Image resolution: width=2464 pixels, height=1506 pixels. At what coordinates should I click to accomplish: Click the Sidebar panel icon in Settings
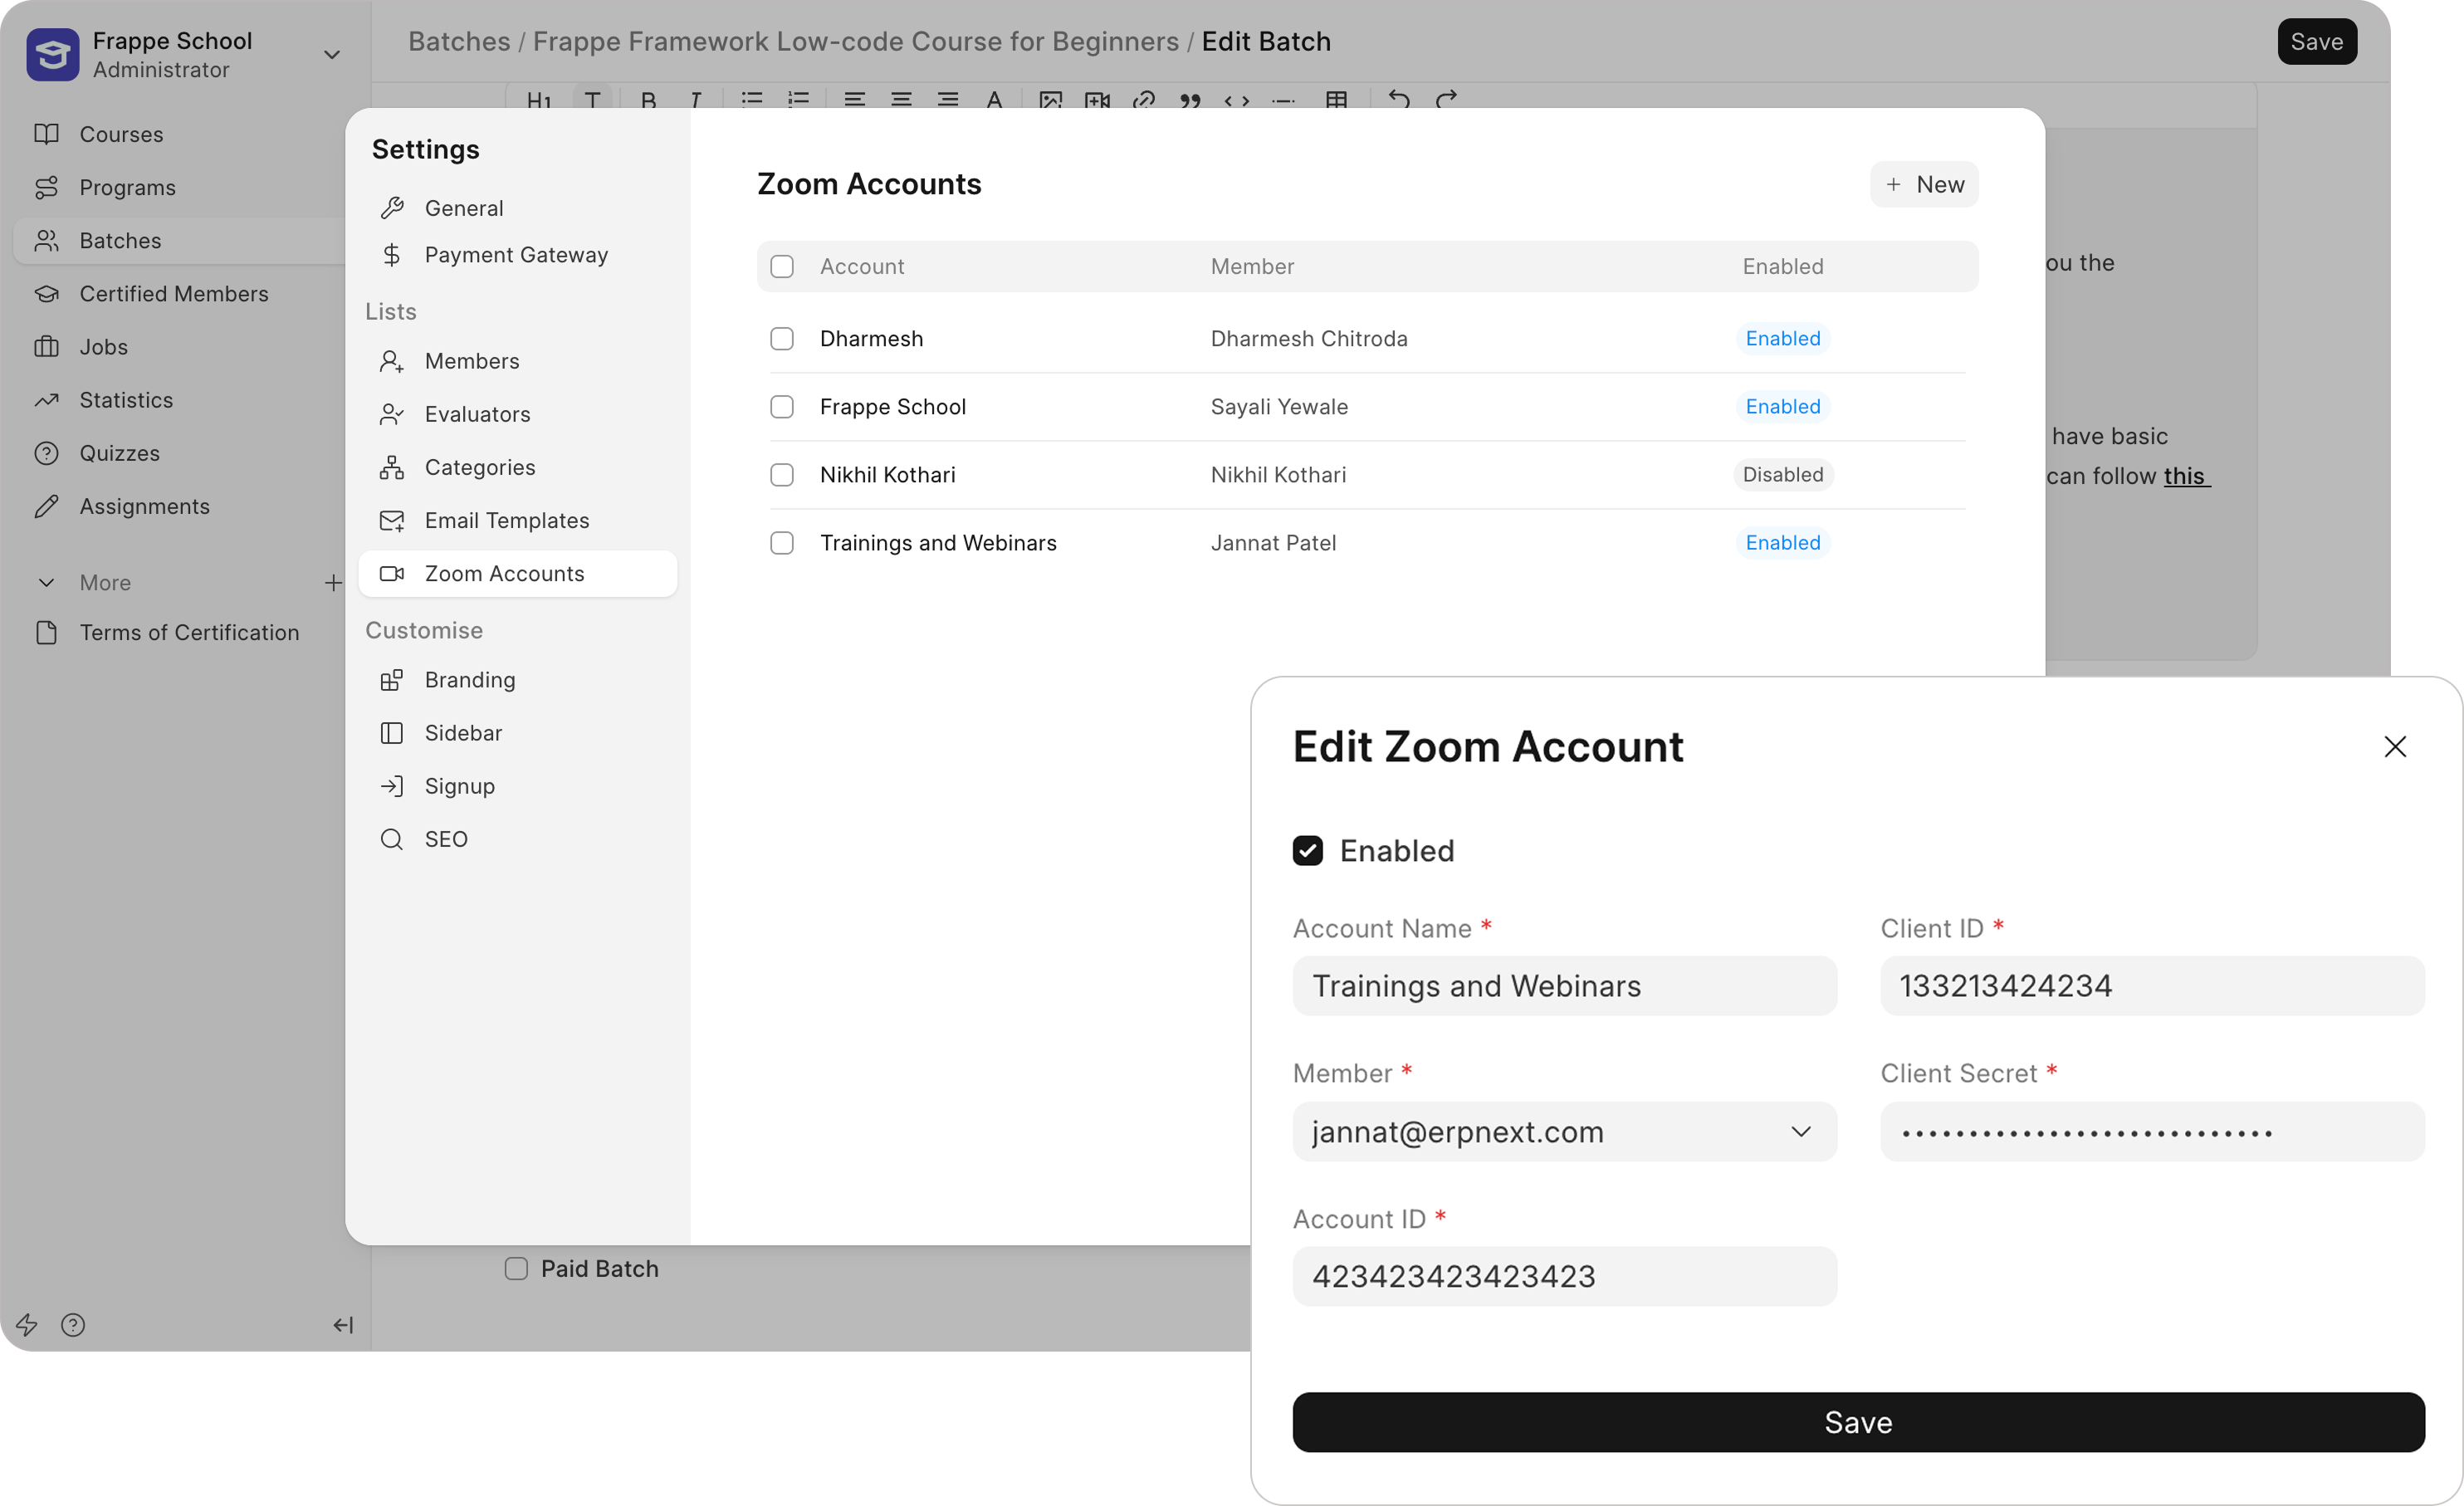(x=392, y=733)
